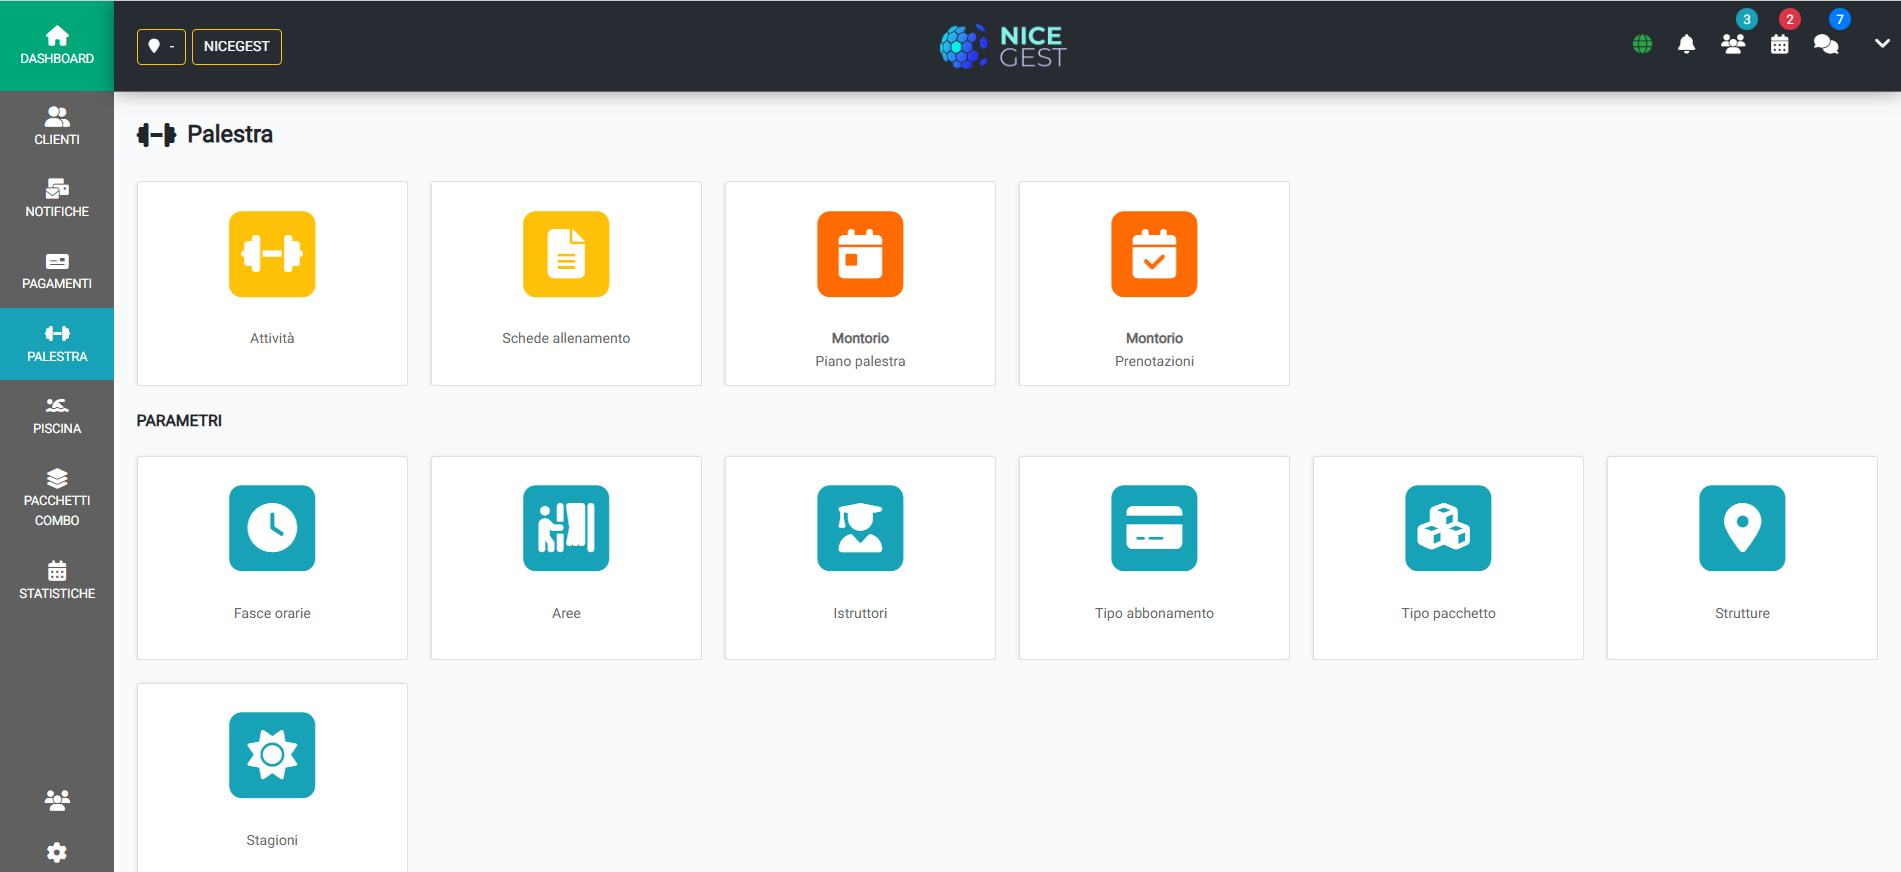Open the Aree parameter tile

point(566,558)
